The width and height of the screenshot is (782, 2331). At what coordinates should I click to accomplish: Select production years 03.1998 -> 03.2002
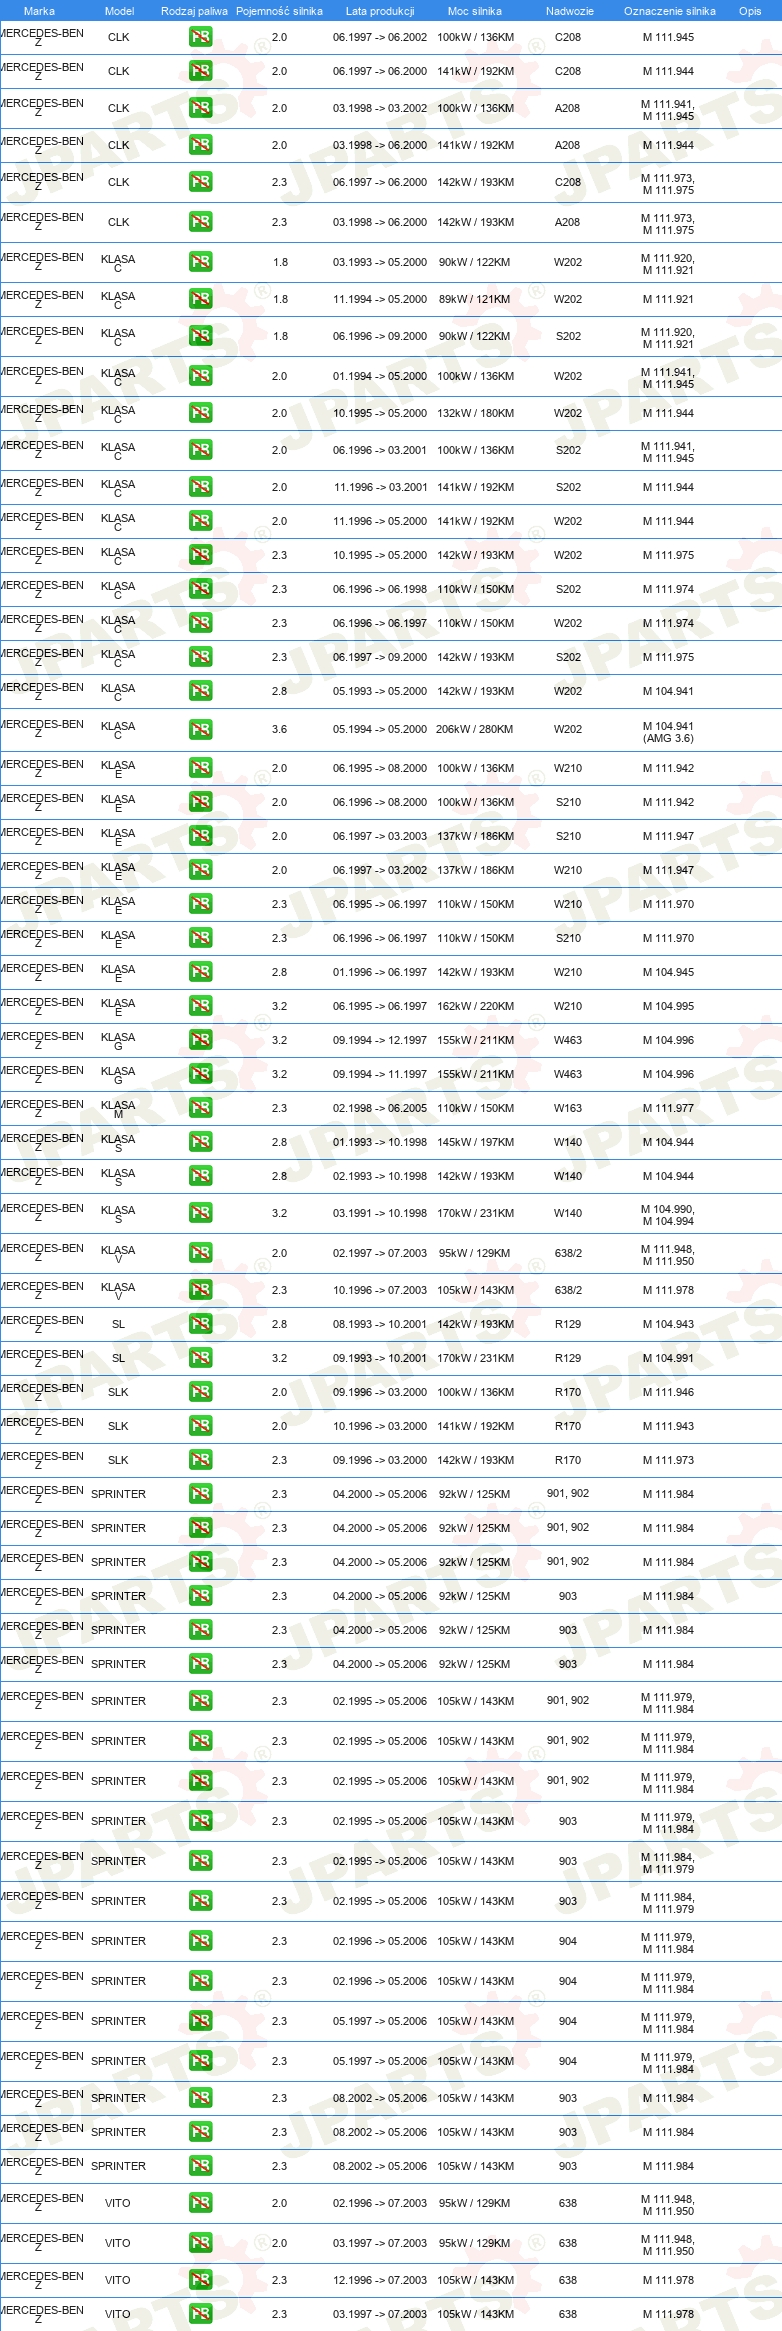coord(380,108)
